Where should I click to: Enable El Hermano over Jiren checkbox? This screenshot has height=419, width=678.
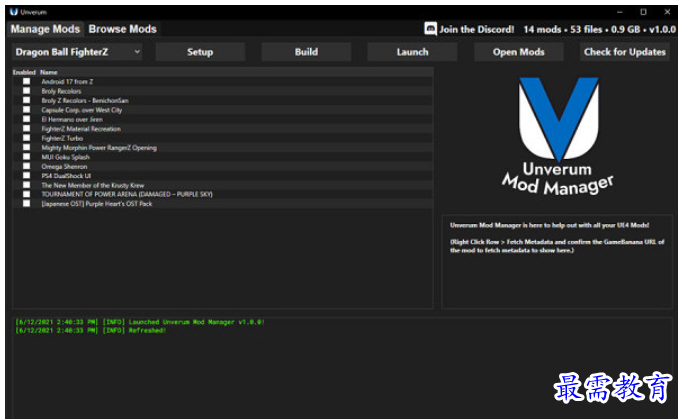tap(27, 119)
